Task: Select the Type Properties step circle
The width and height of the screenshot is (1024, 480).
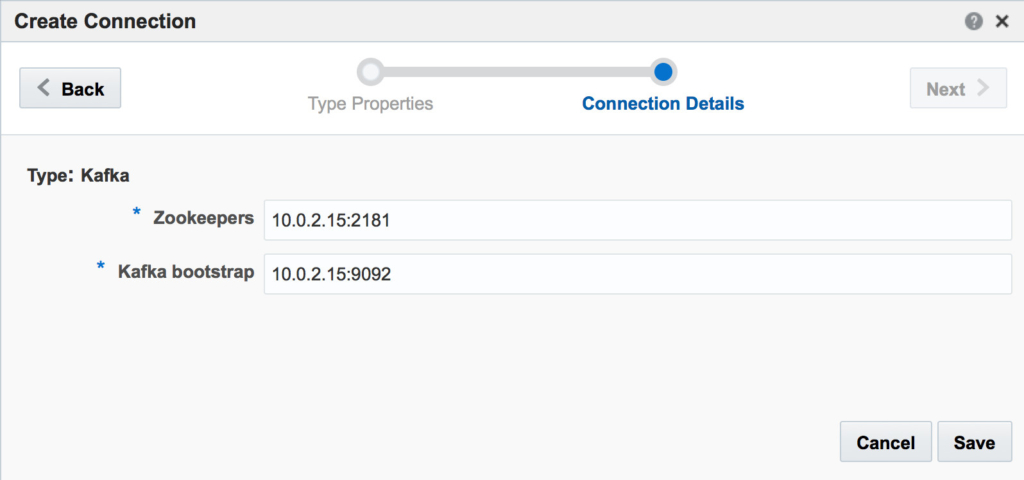Action: point(370,72)
